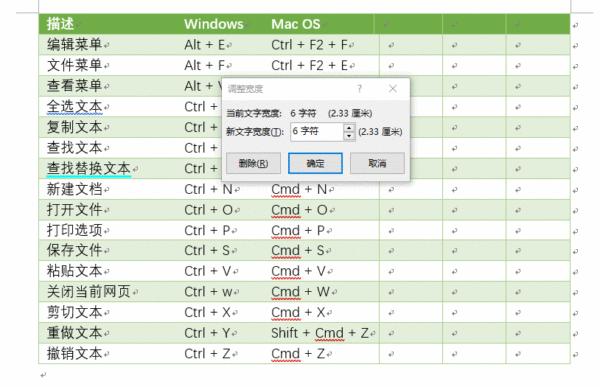Click the 取消 button in the dialog

click(377, 163)
